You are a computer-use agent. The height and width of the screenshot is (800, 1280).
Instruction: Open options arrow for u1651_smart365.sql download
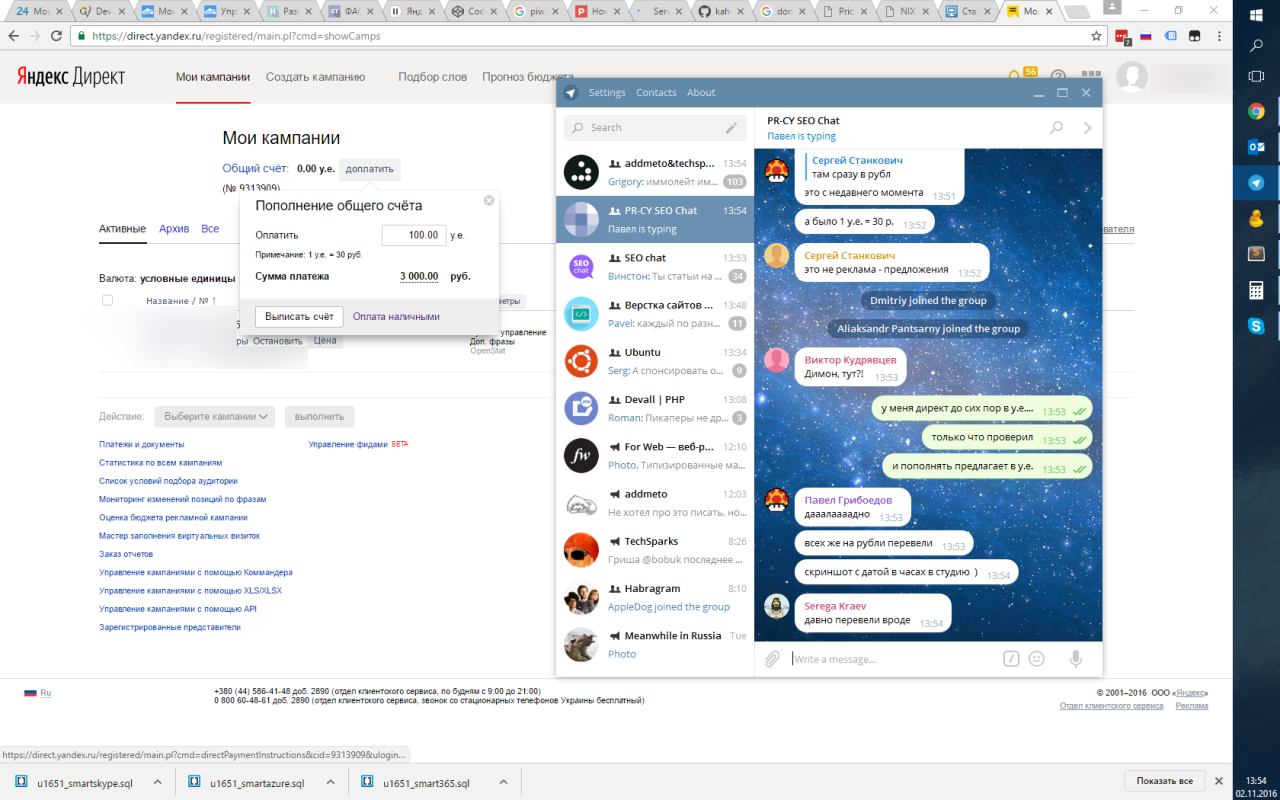tap(502, 783)
